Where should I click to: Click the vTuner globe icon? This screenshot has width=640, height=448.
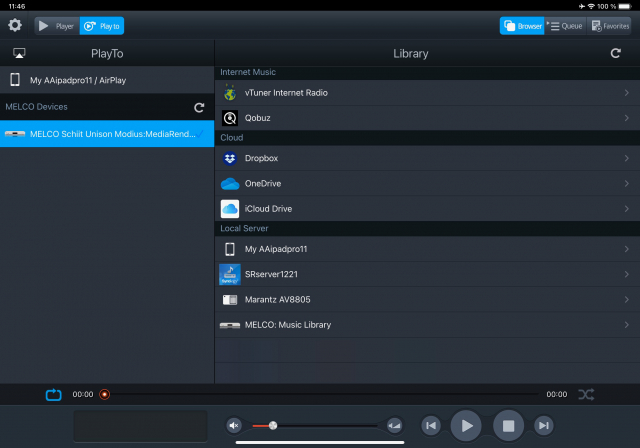(230, 93)
